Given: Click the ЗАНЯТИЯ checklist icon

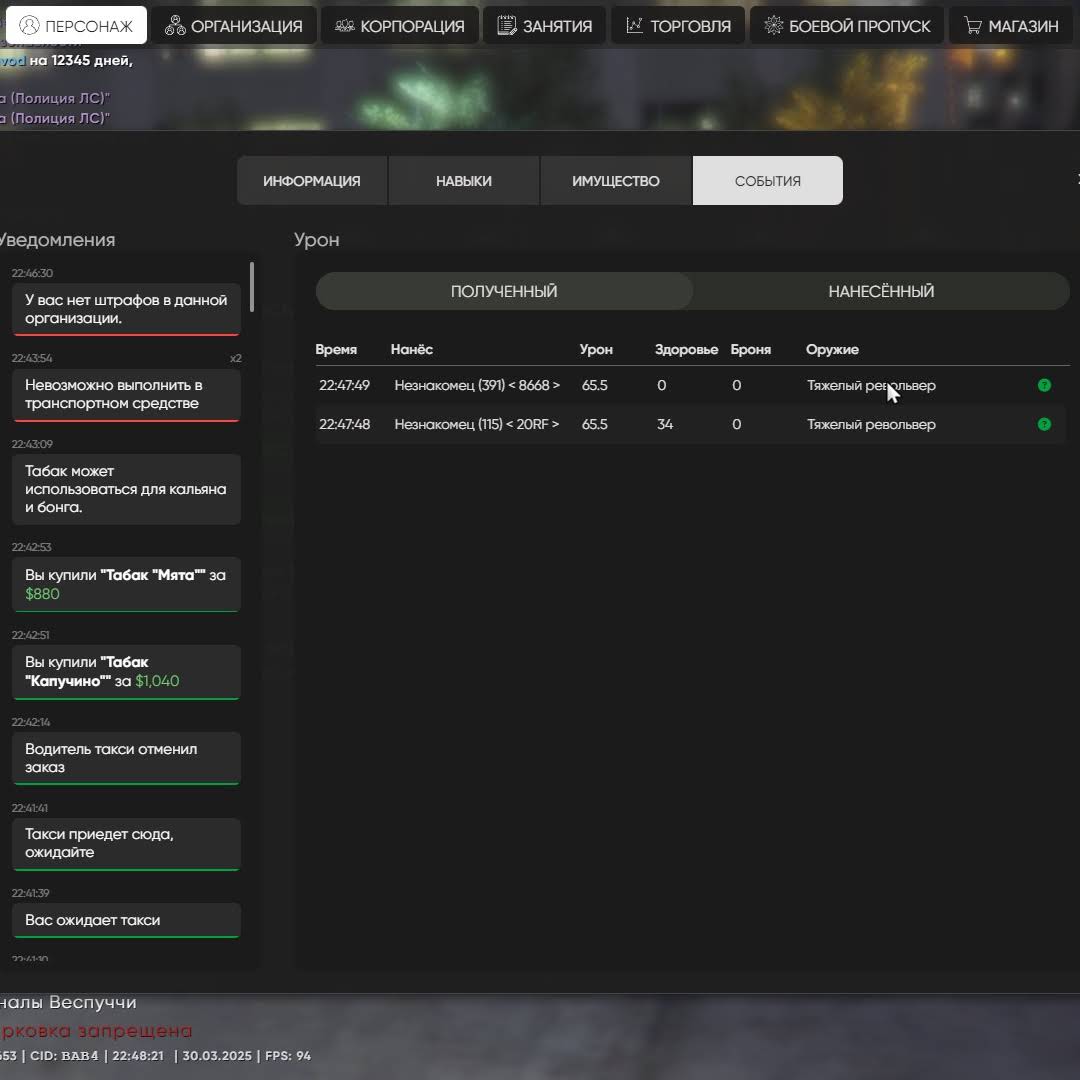Looking at the screenshot, I should pos(507,26).
